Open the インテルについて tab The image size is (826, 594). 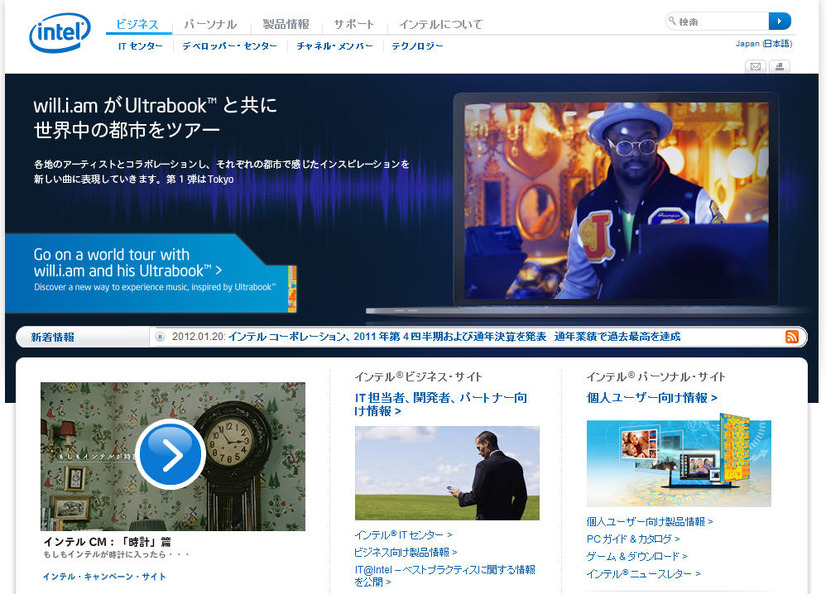pos(441,24)
